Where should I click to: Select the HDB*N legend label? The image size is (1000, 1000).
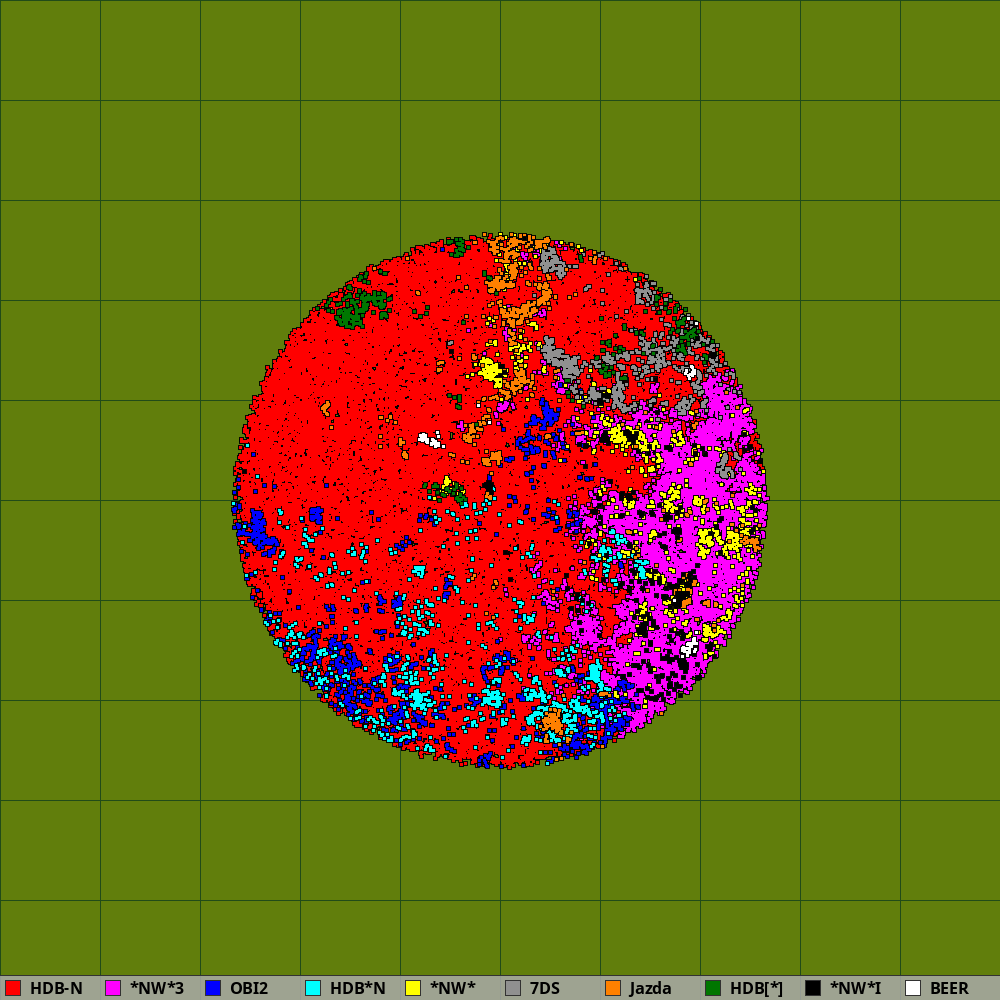(x=358, y=989)
